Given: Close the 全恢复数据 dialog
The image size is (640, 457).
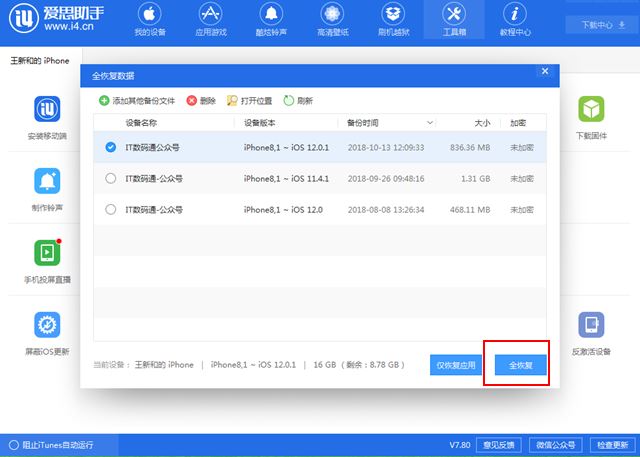Looking at the screenshot, I should click(x=545, y=71).
